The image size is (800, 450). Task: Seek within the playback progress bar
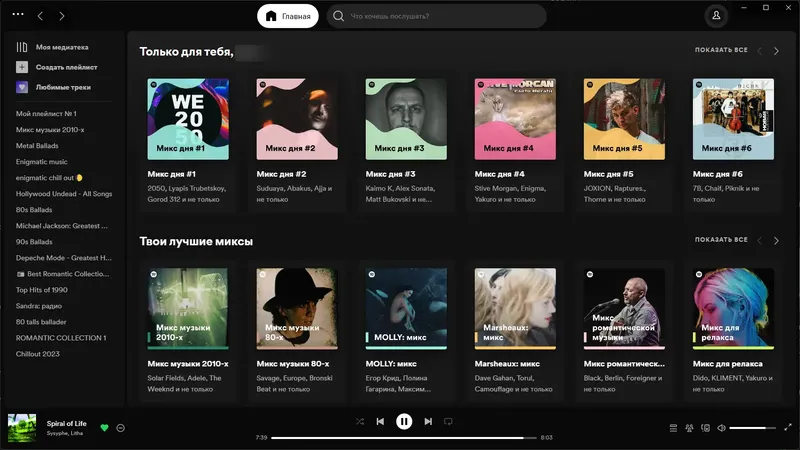click(x=404, y=438)
